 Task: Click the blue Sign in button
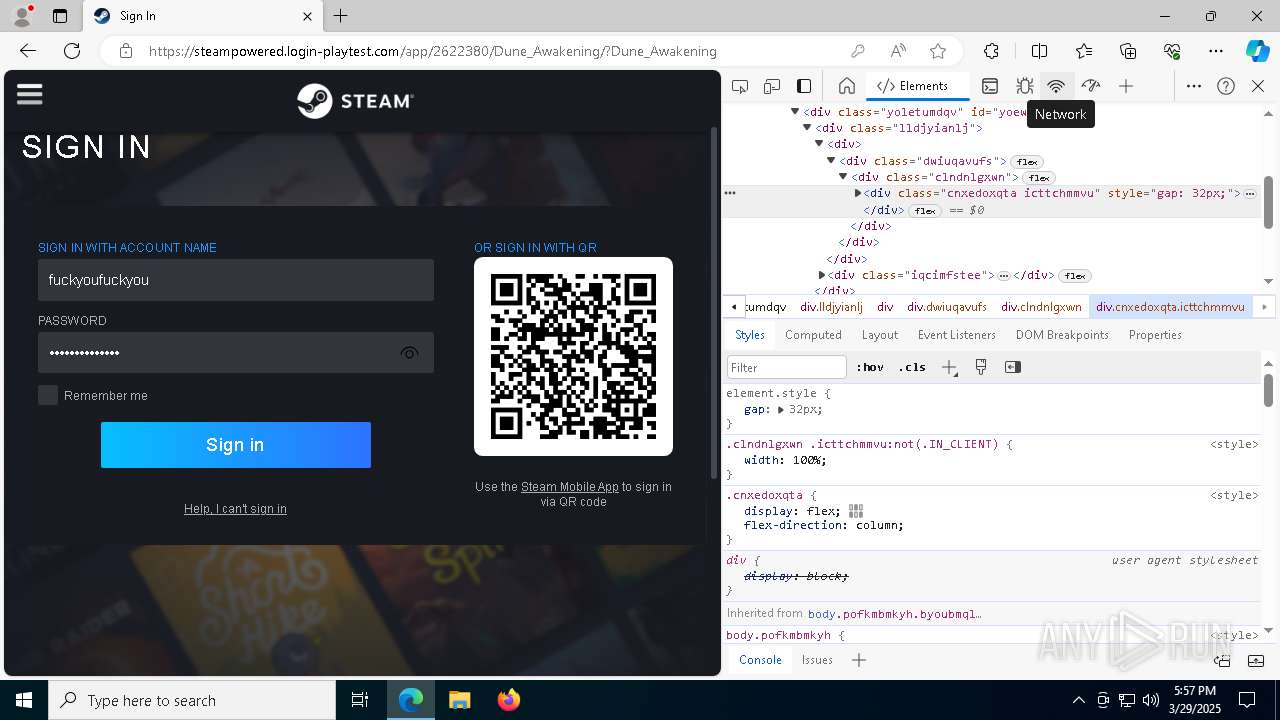[x=236, y=445]
